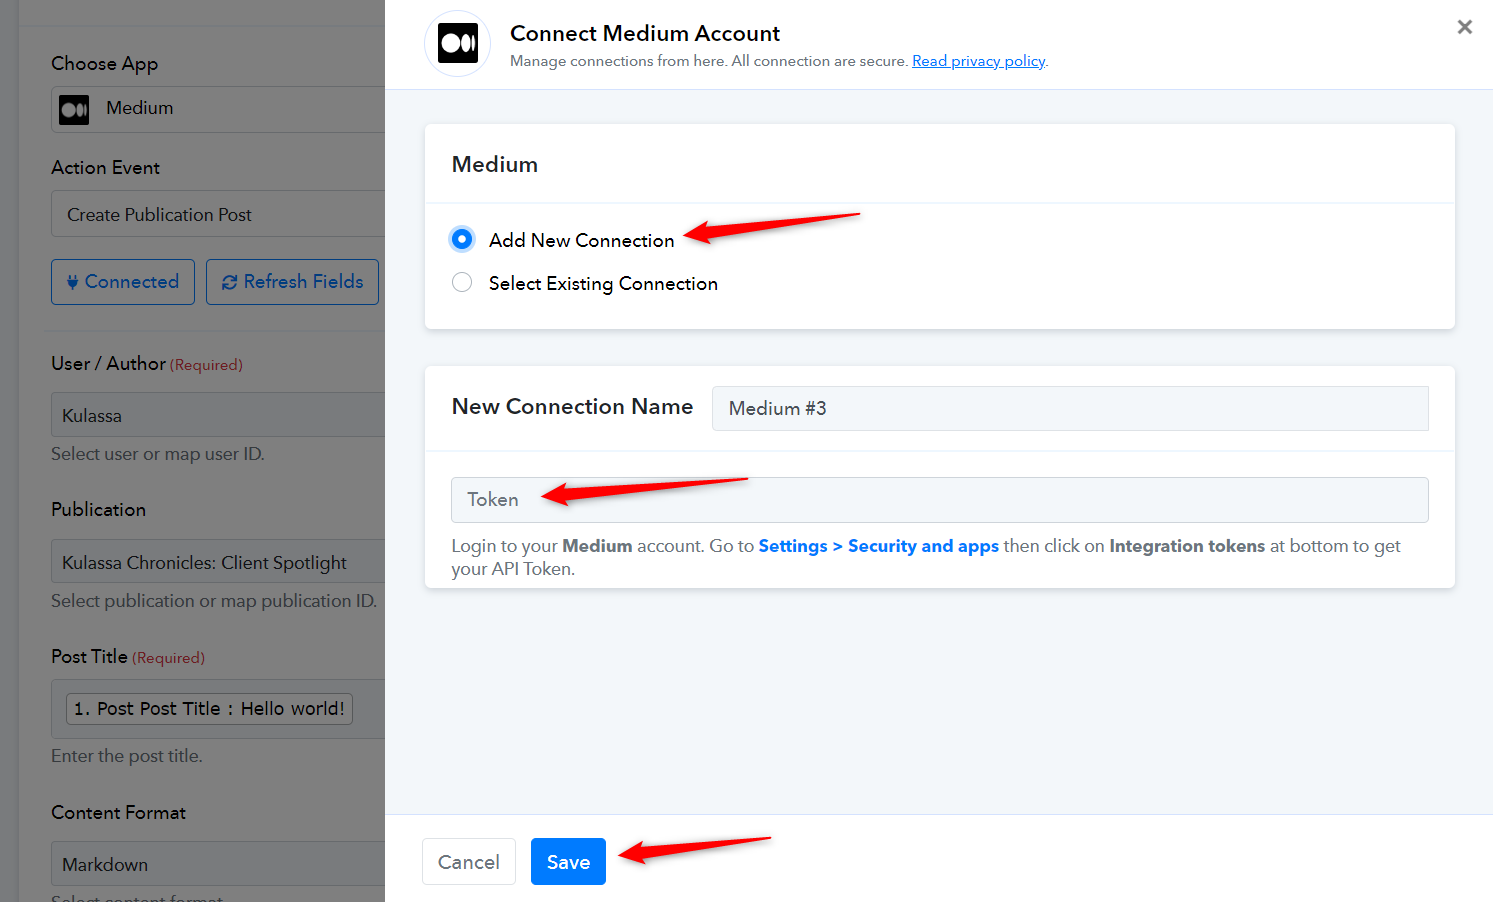The height and width of the screenshot is (902, 1493).
Task: Click the refresh icon on Refresh Fields
Action: 230,282
